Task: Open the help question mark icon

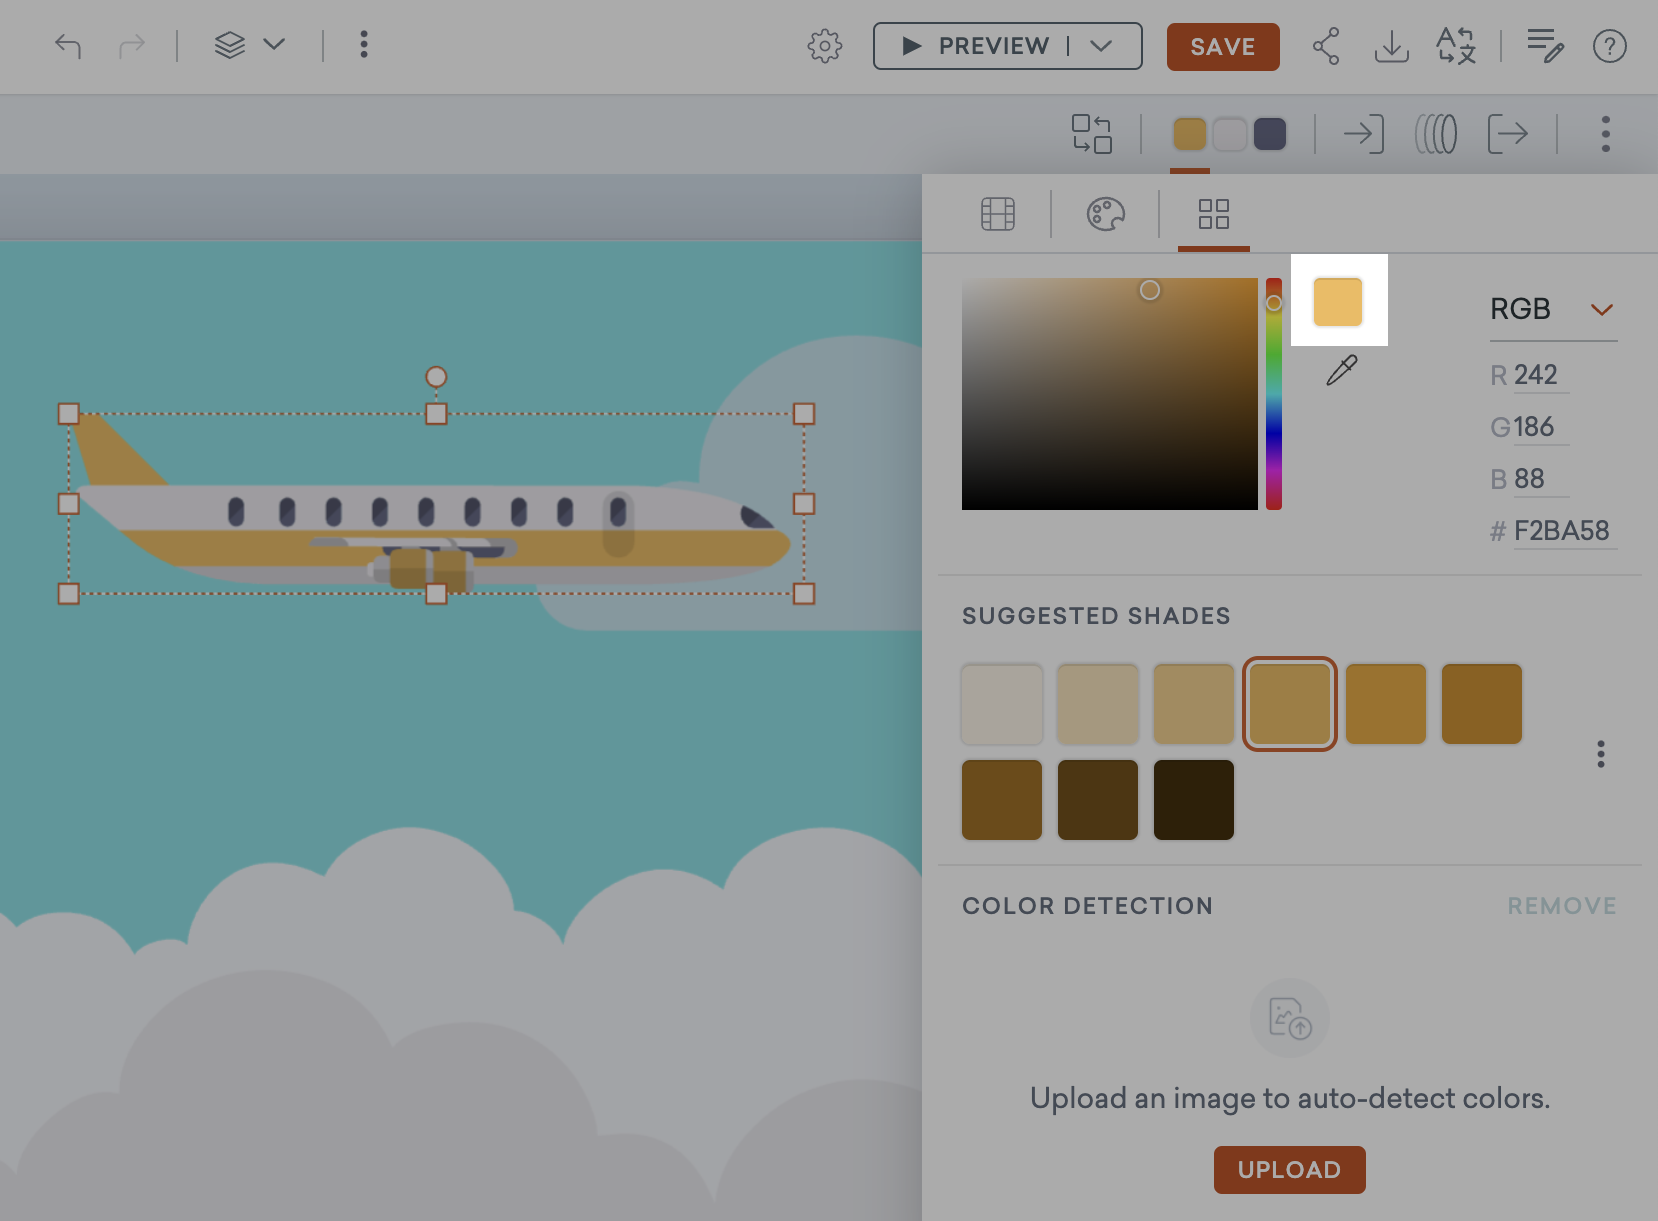Action: (1610, 46)
